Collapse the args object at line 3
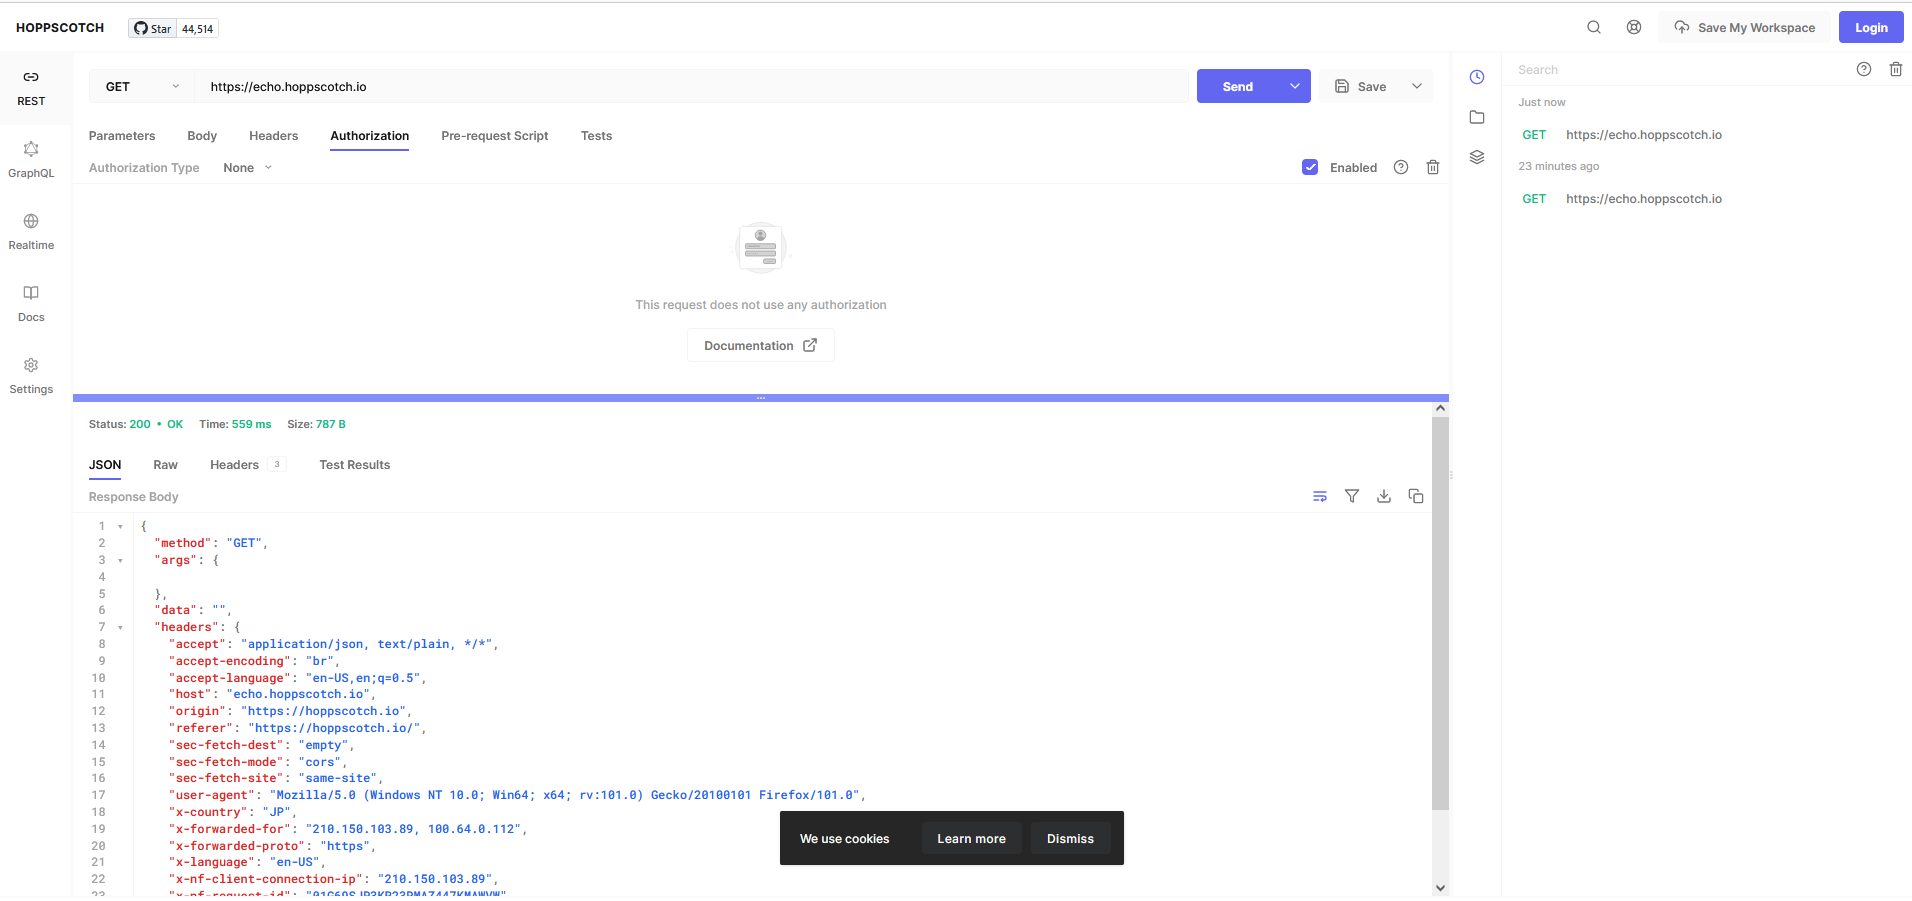 click(120, 560)
